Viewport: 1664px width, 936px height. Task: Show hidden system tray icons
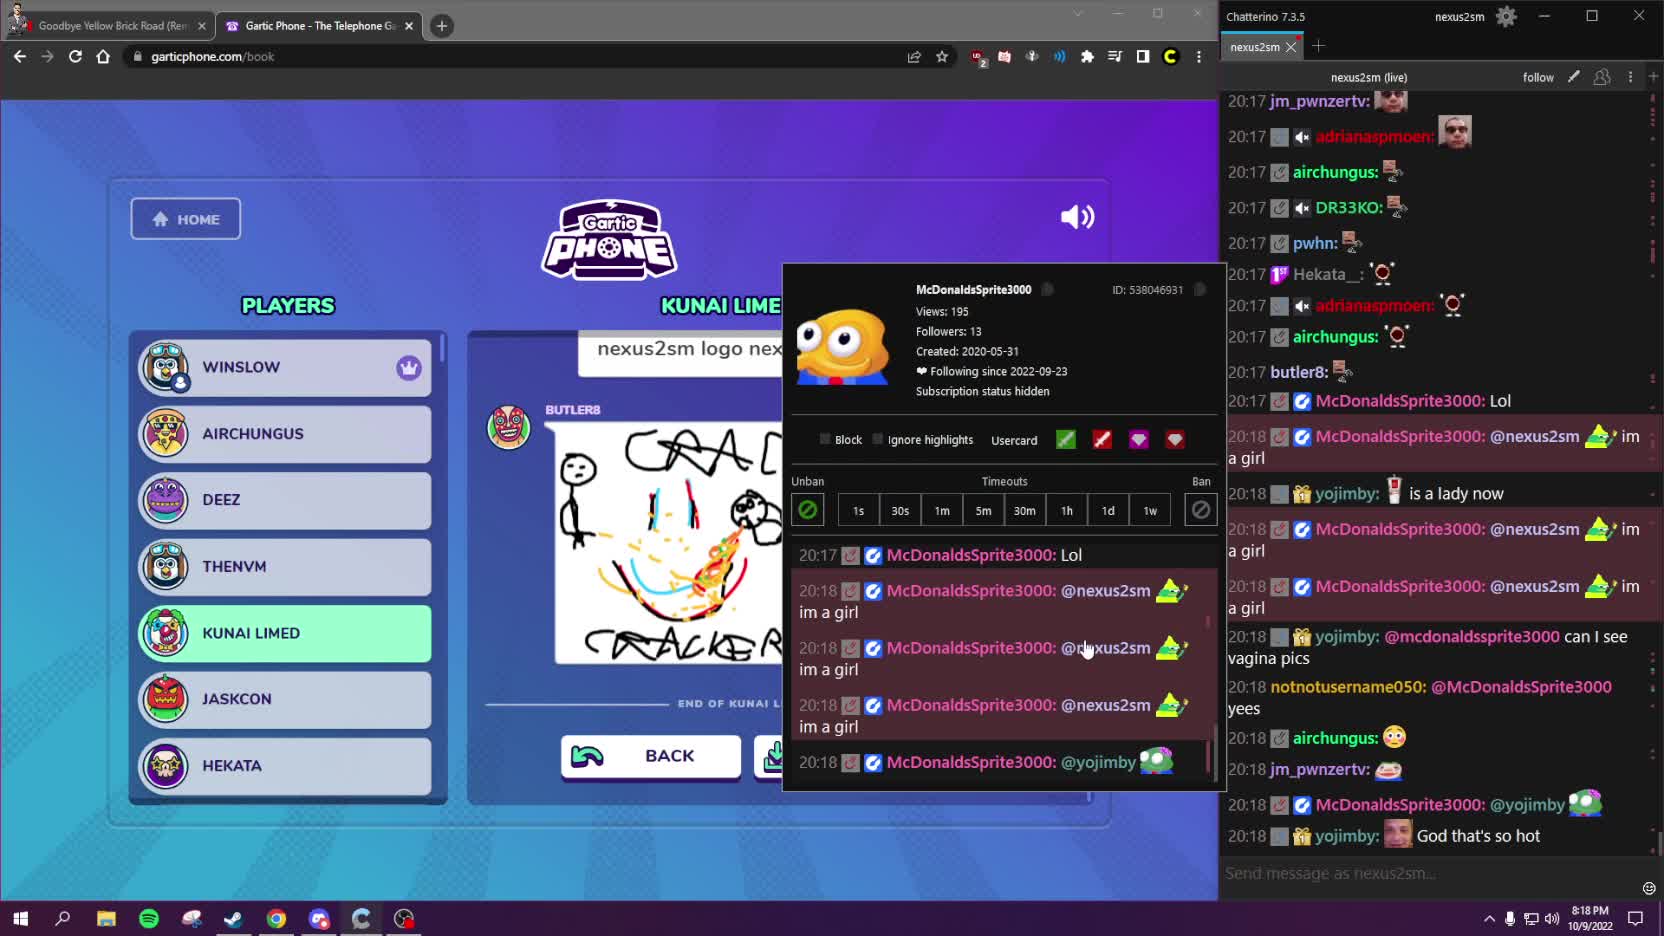[1489, 918]
